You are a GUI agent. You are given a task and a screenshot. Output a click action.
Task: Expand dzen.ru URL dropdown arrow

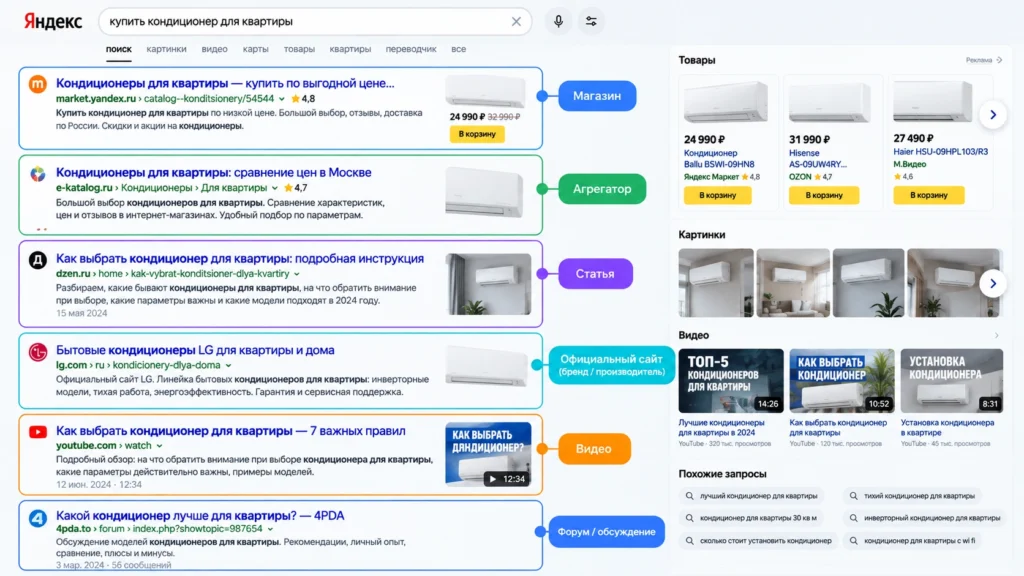coord(296,274)
